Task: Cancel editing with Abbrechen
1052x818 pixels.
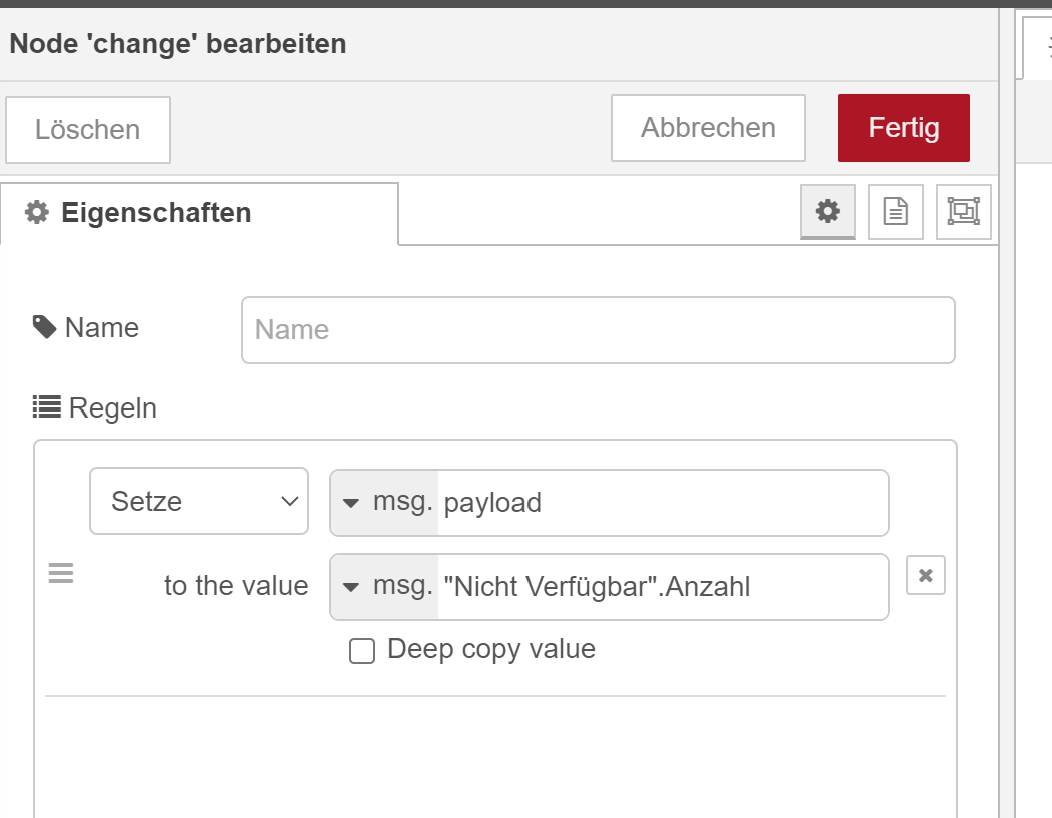Action: 708,127
